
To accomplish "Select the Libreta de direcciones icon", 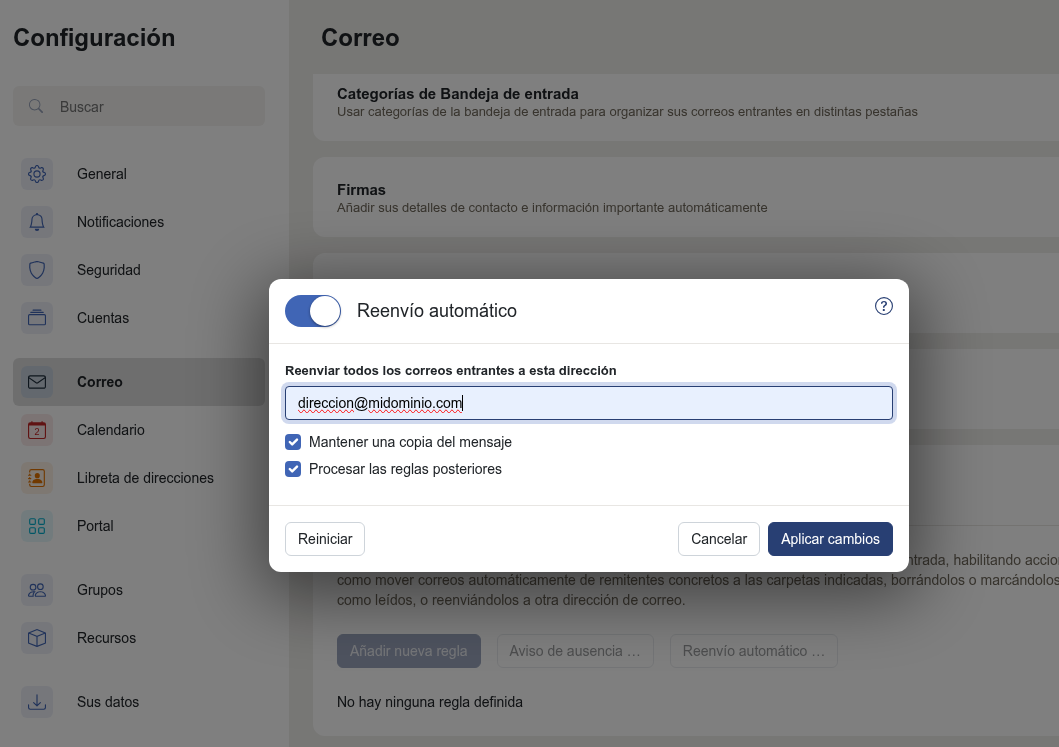I will [x=37, y=478].
